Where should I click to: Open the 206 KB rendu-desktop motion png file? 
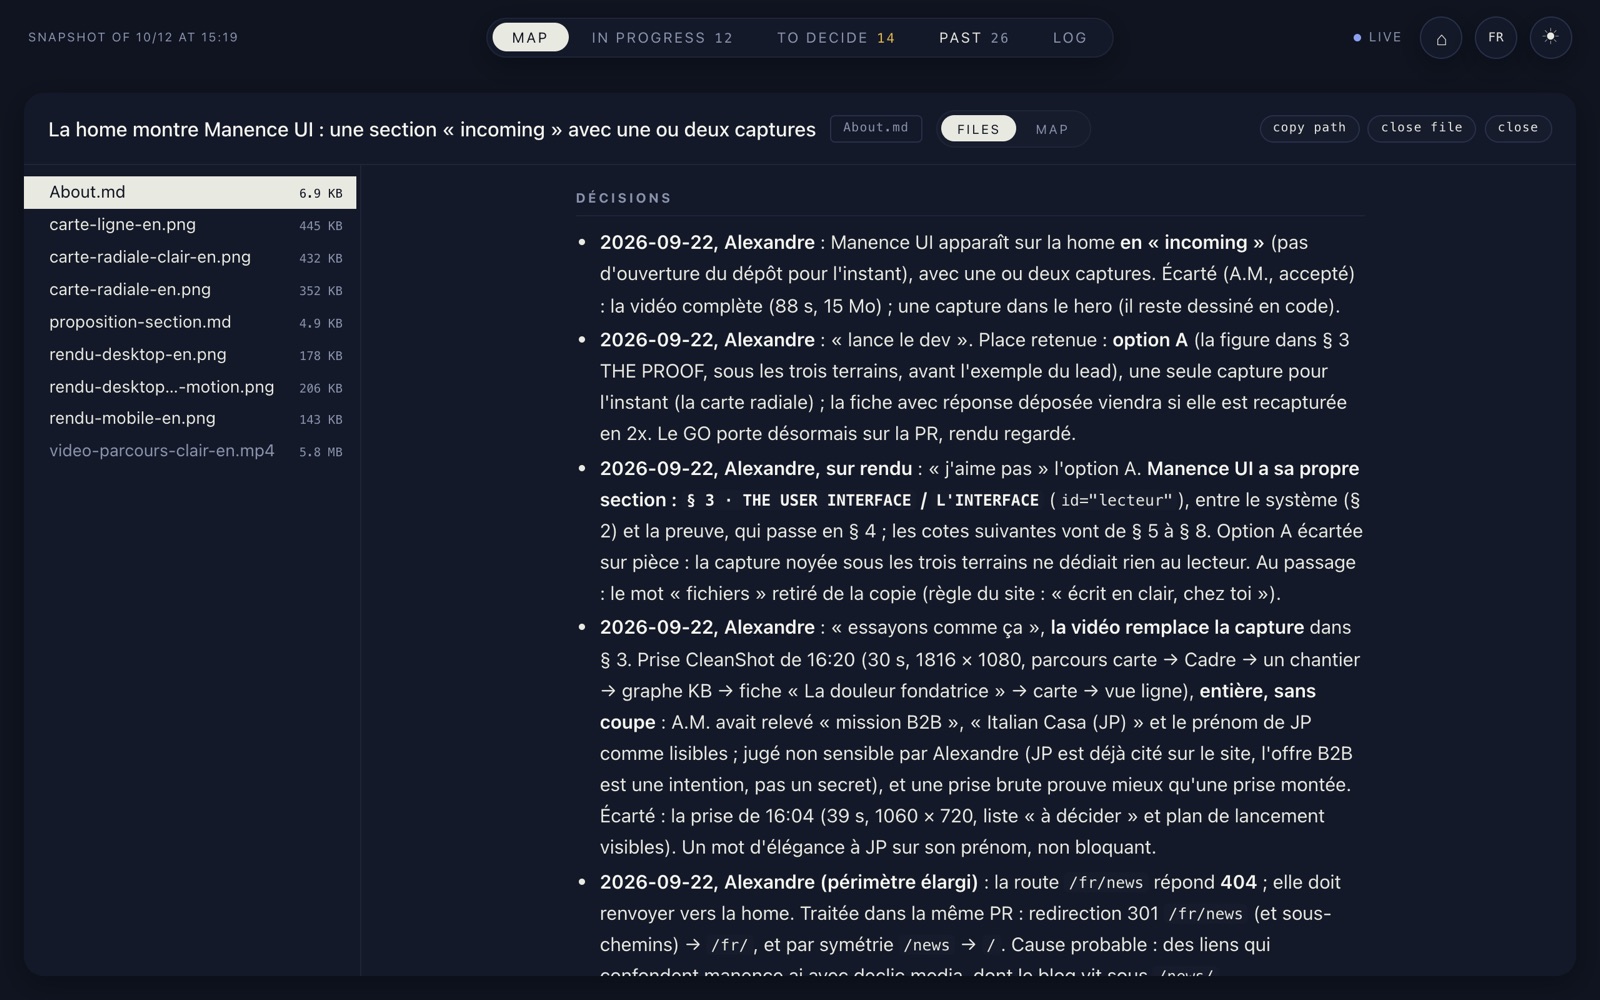pos(190,387)
